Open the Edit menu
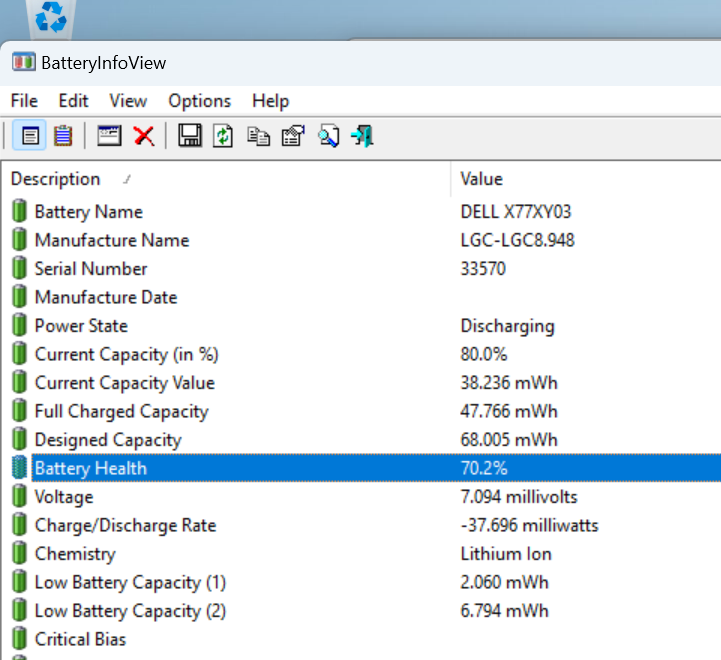The image size is (721, 660). pos(74,101)
